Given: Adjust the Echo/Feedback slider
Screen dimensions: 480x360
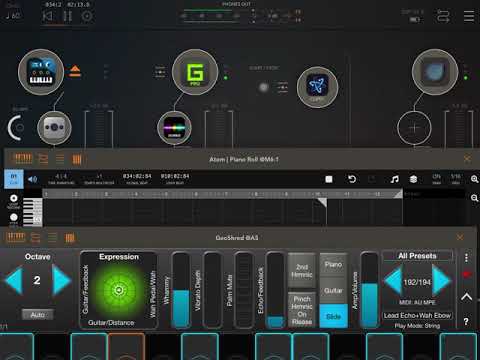Looking at the screenshot, I should [275, 290].
